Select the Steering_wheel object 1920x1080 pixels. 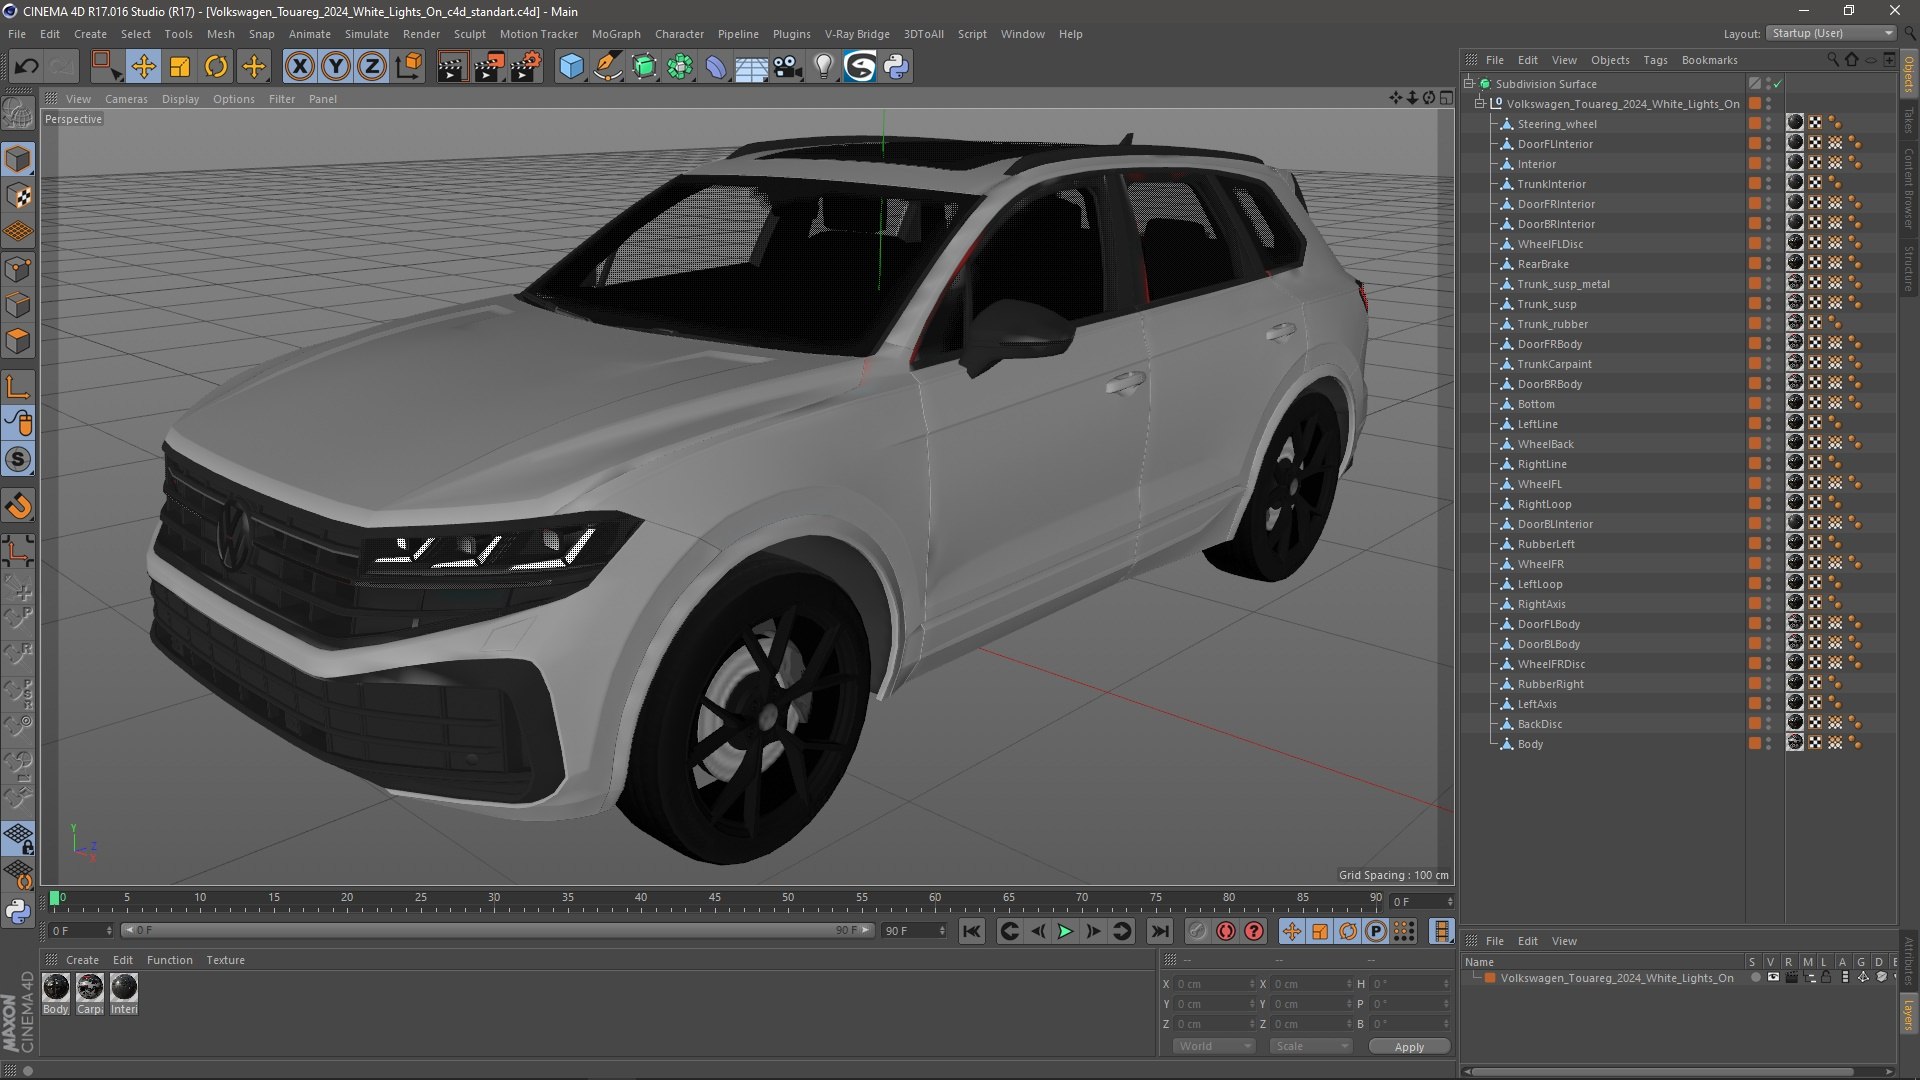[x=1557, y=124]
